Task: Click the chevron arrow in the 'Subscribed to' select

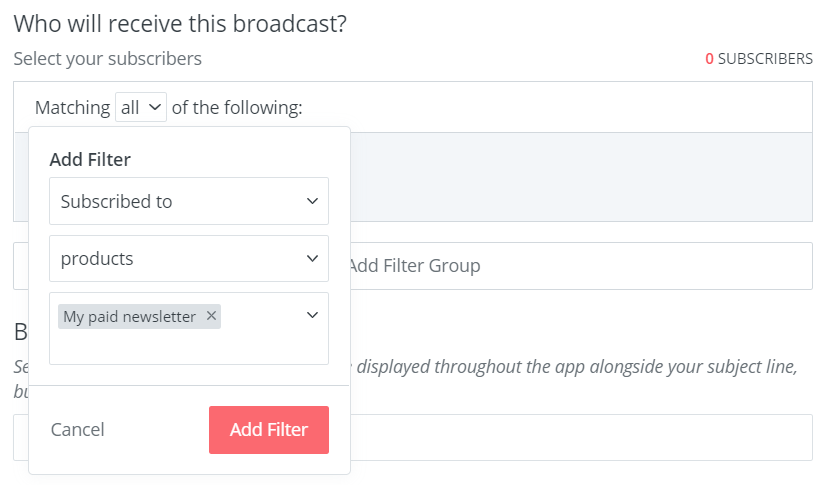Action: [x=312, y=201]
